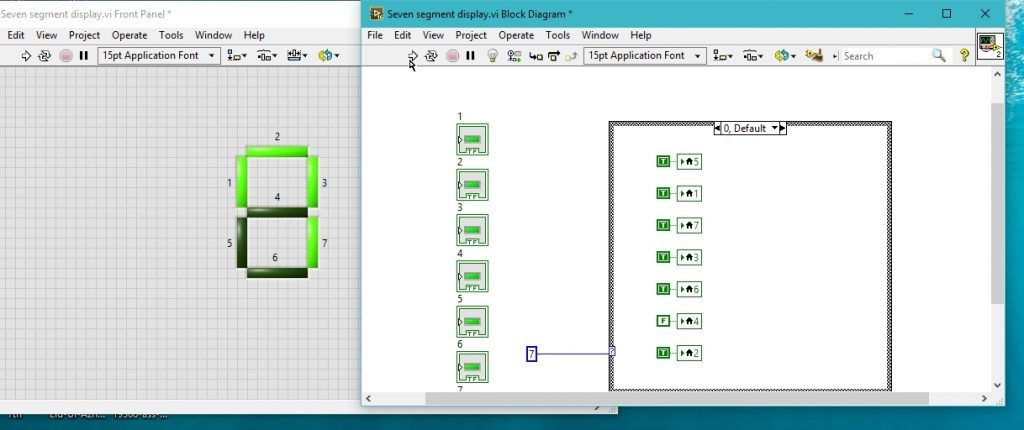Open Context Help with the question mark icon
Screen dimensions: 1024x430
click(963, 56)
